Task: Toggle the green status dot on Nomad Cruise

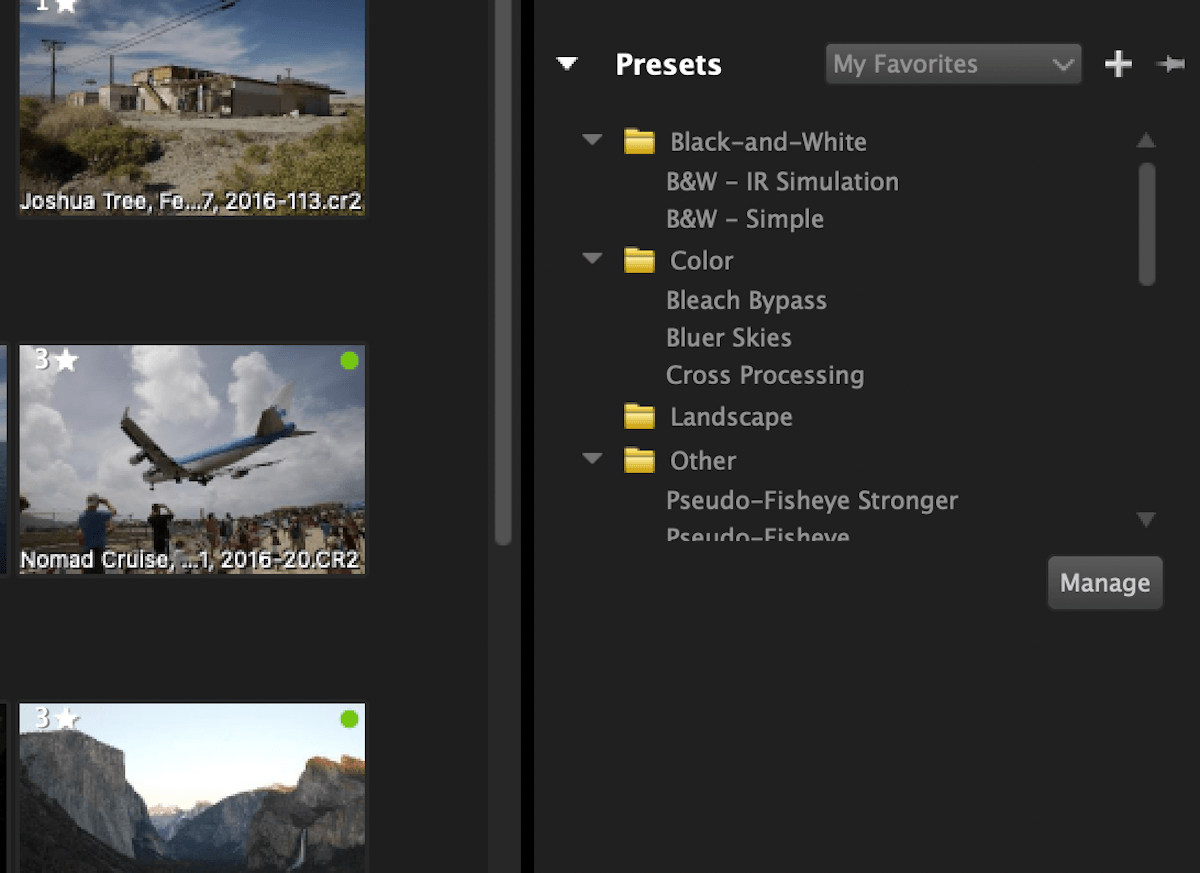Action: coord(349,362)
